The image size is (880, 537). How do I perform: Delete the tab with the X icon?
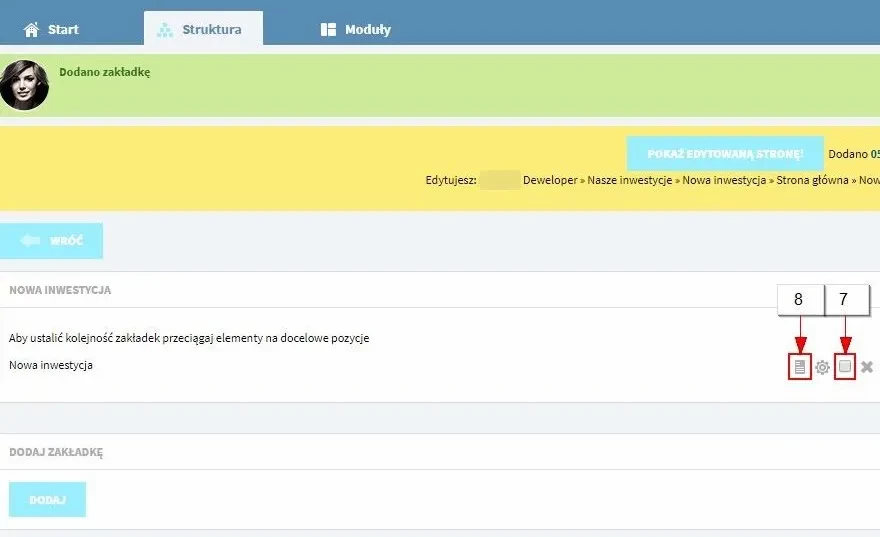click(867, 367)
